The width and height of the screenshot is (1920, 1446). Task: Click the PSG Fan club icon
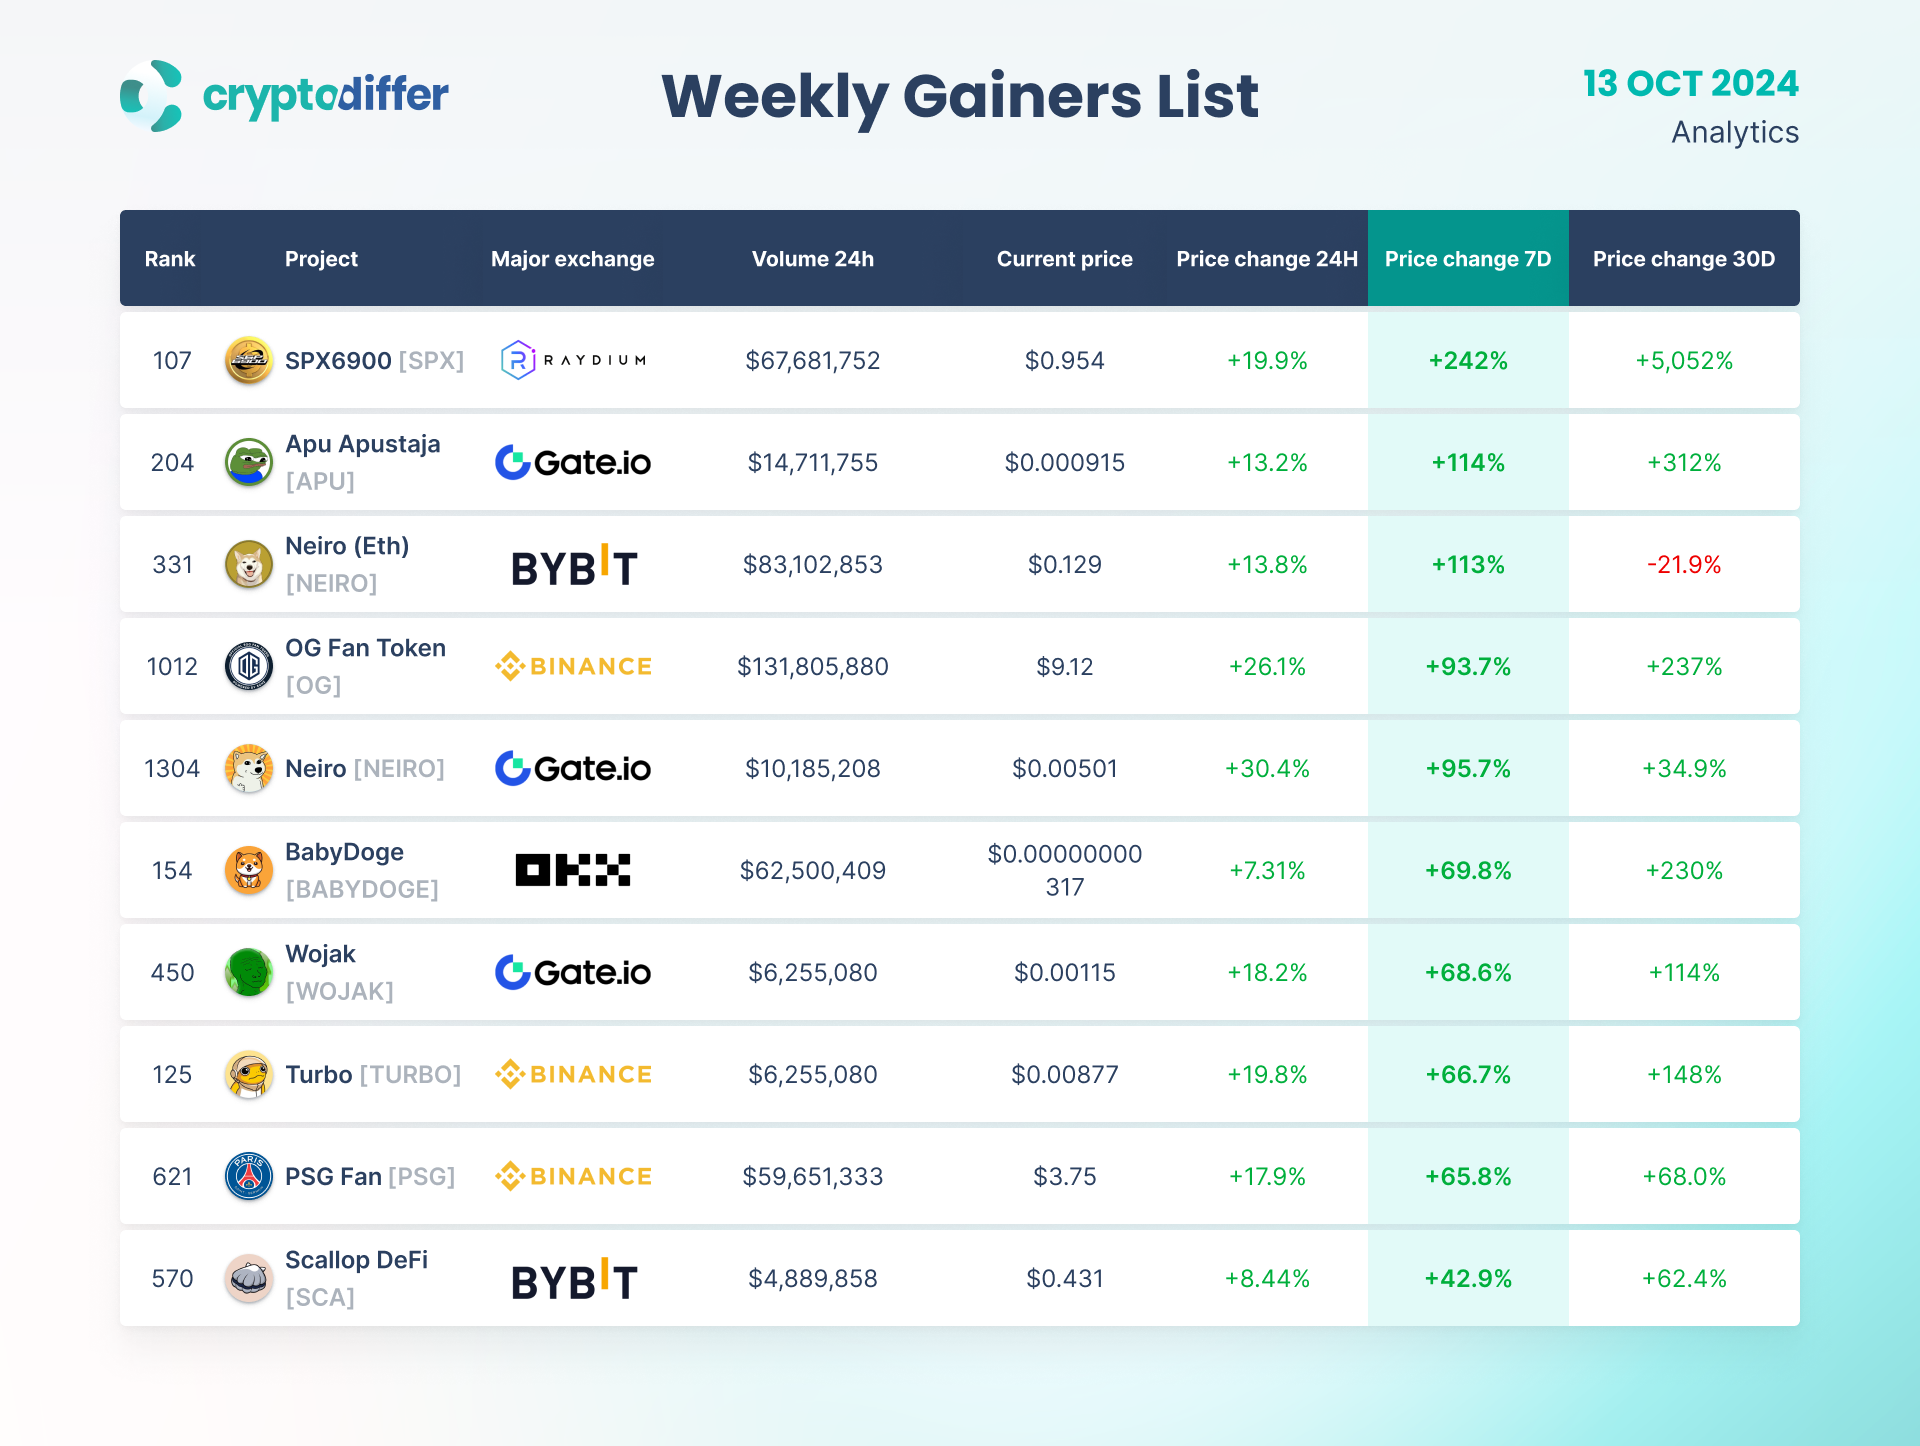click(x=249, y=1176)
